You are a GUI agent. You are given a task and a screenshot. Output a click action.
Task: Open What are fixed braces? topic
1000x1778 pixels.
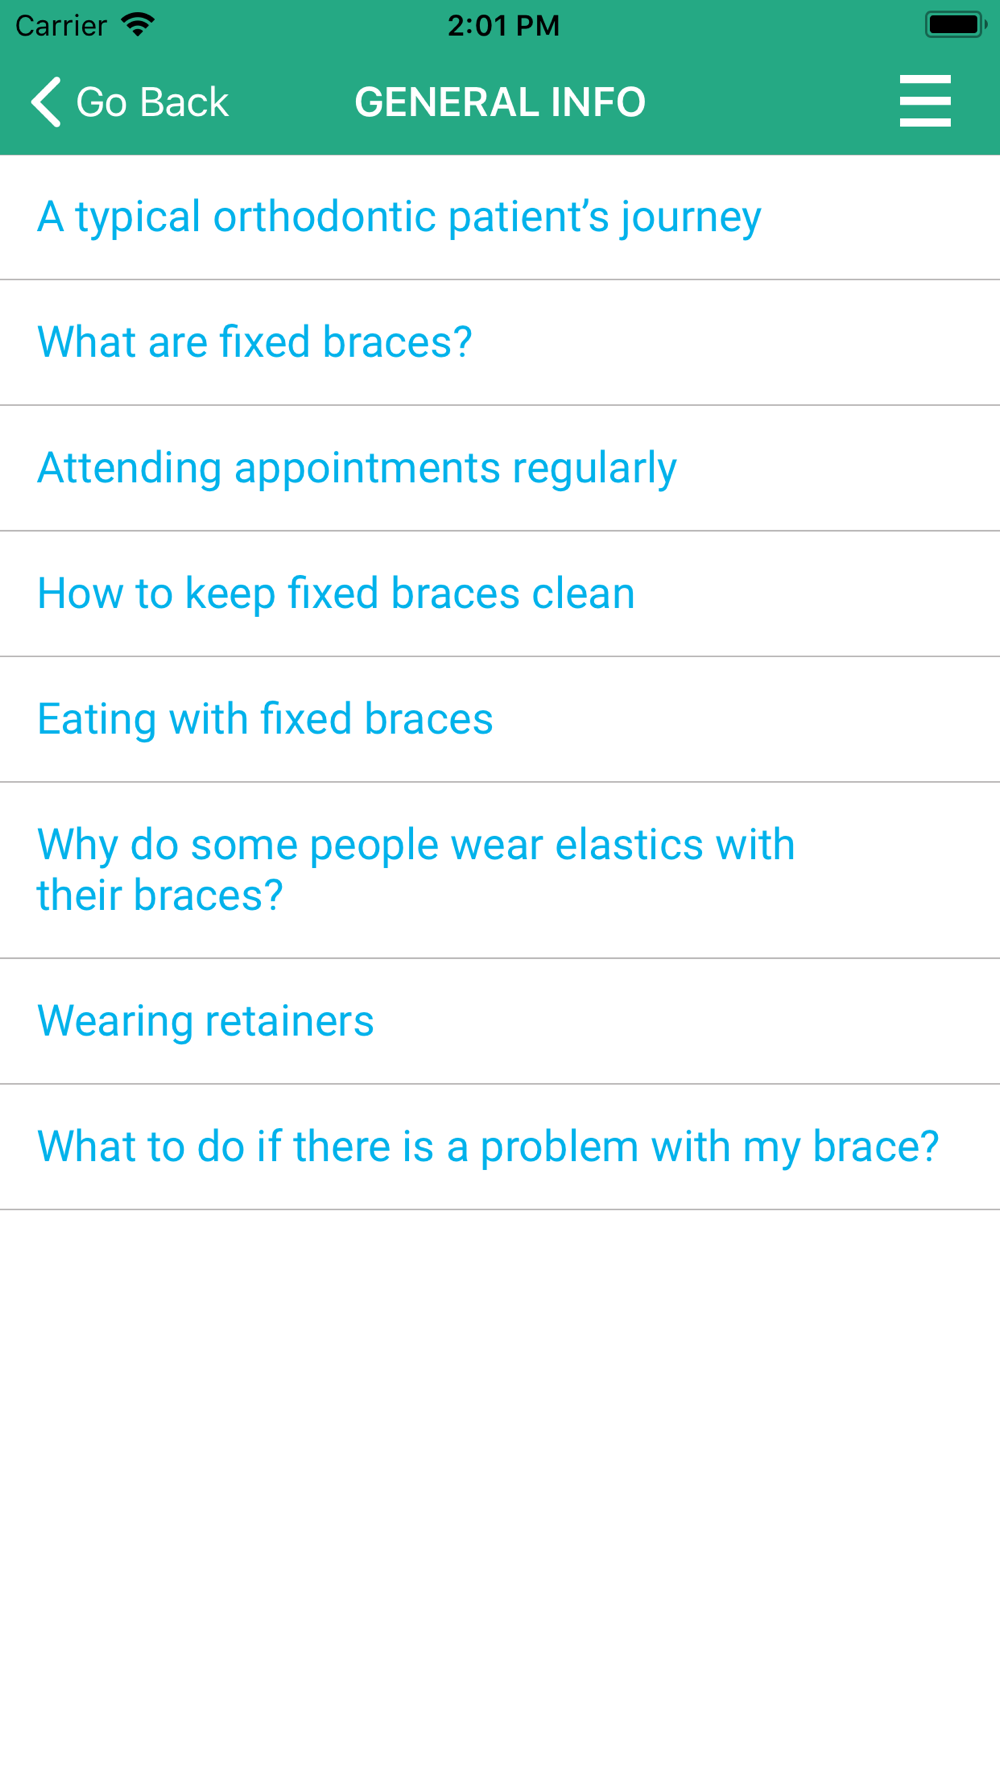pos(500,343)
